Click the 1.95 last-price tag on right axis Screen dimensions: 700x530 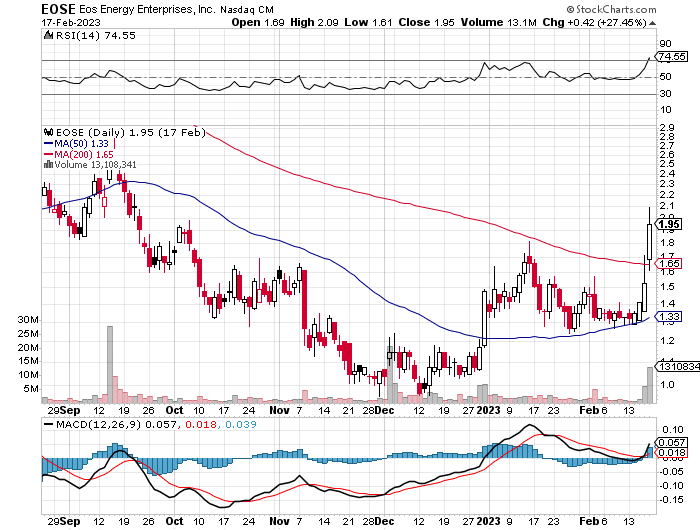tap(668, 224)
